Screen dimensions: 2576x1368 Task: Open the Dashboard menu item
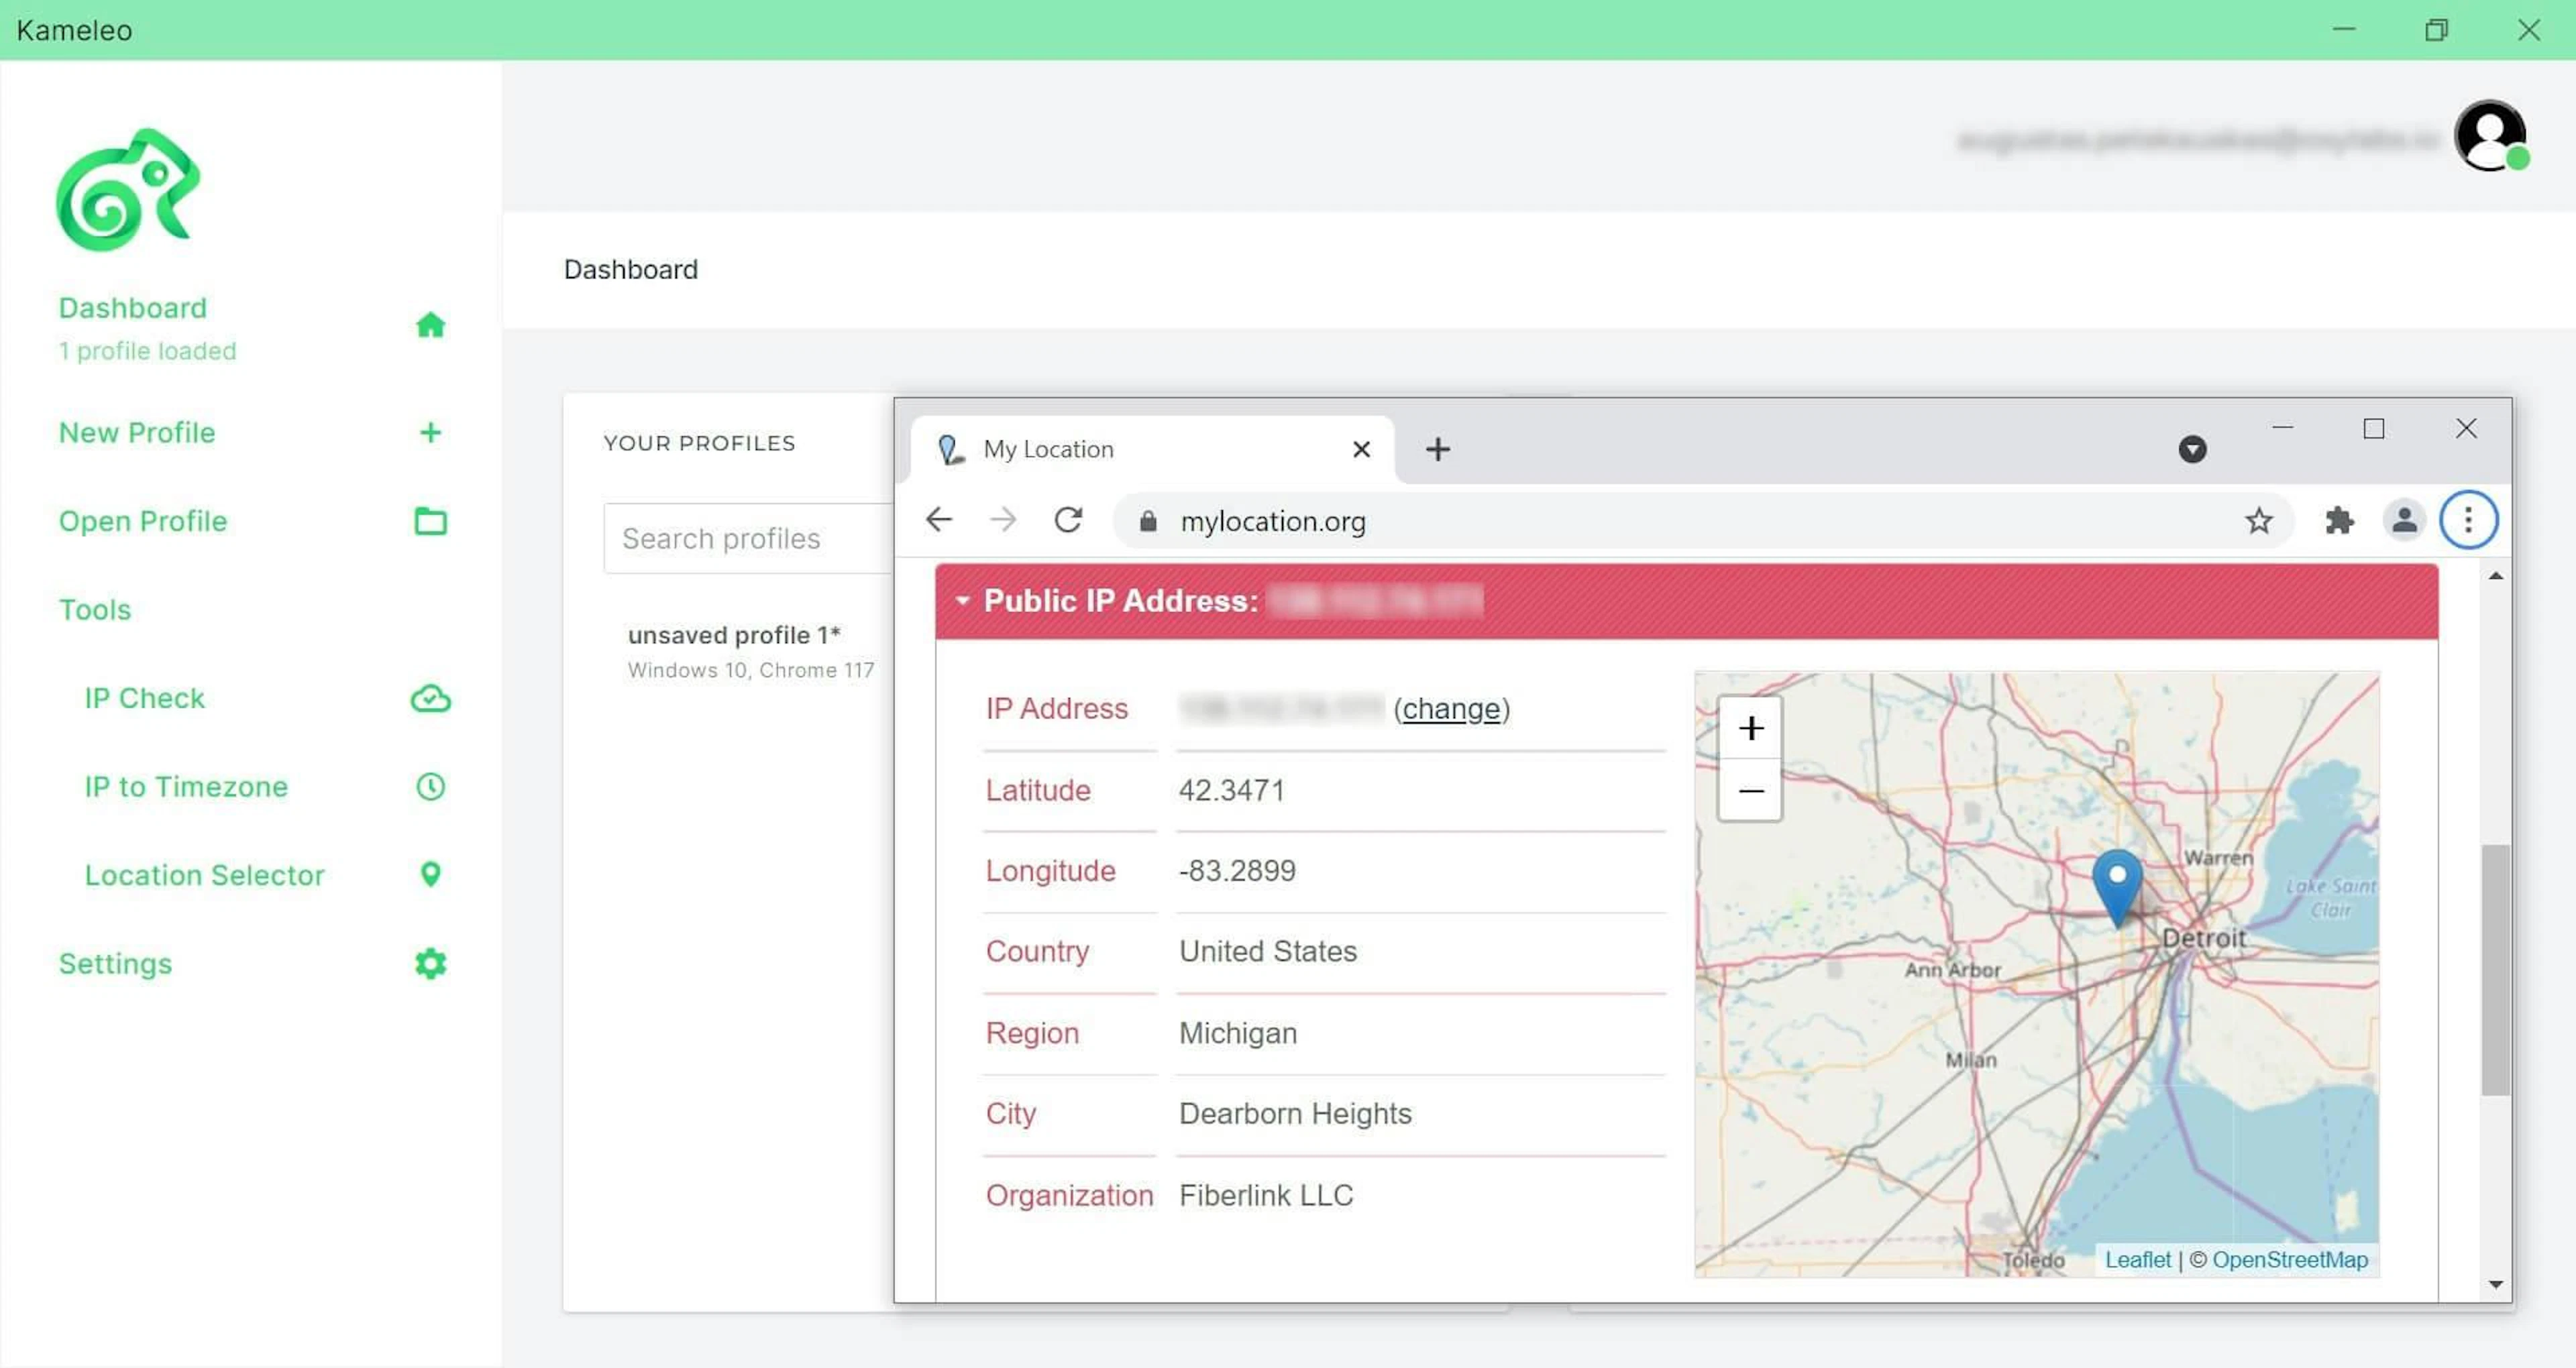point(133,308)
